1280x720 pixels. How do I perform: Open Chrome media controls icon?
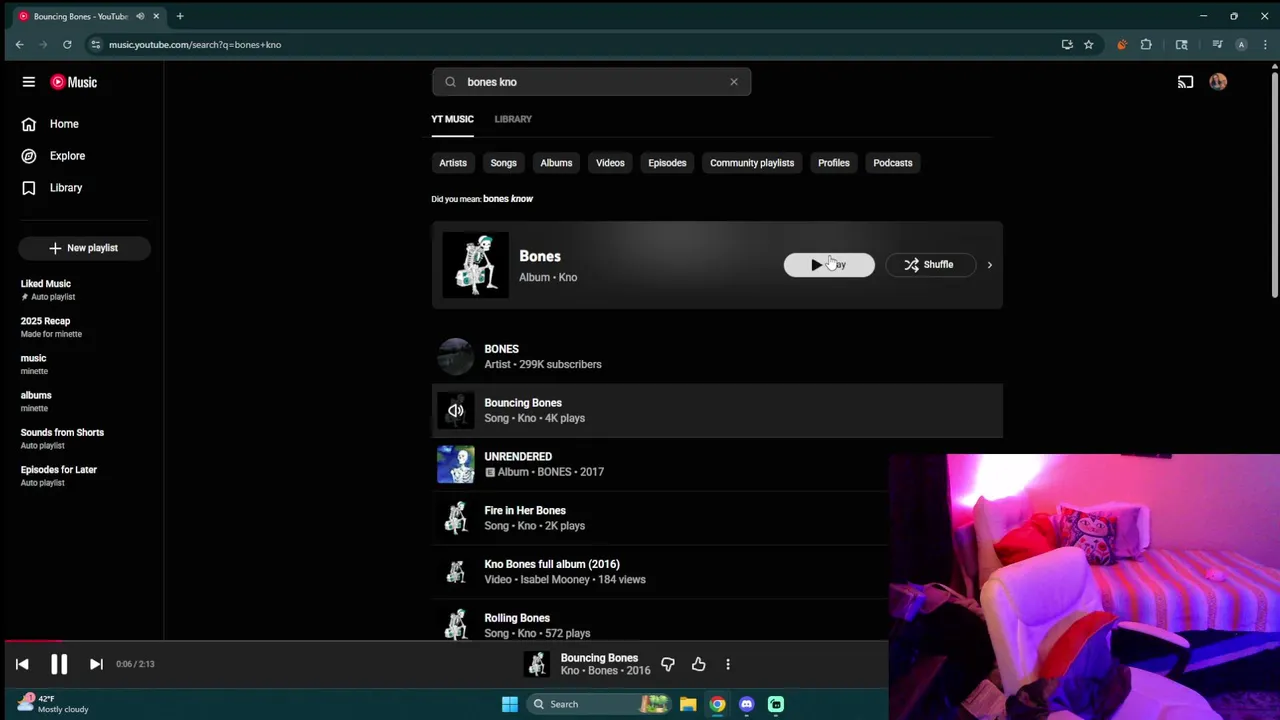[1217, 44]
